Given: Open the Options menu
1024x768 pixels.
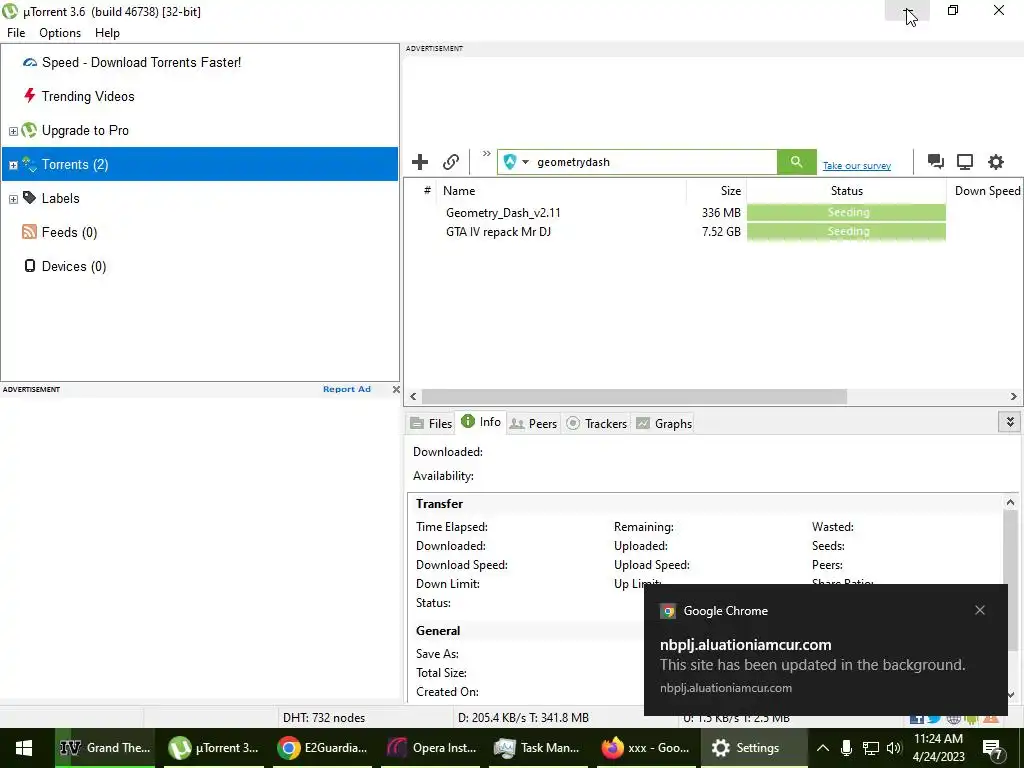Looking at the screenshot, I should pos(60,33).
